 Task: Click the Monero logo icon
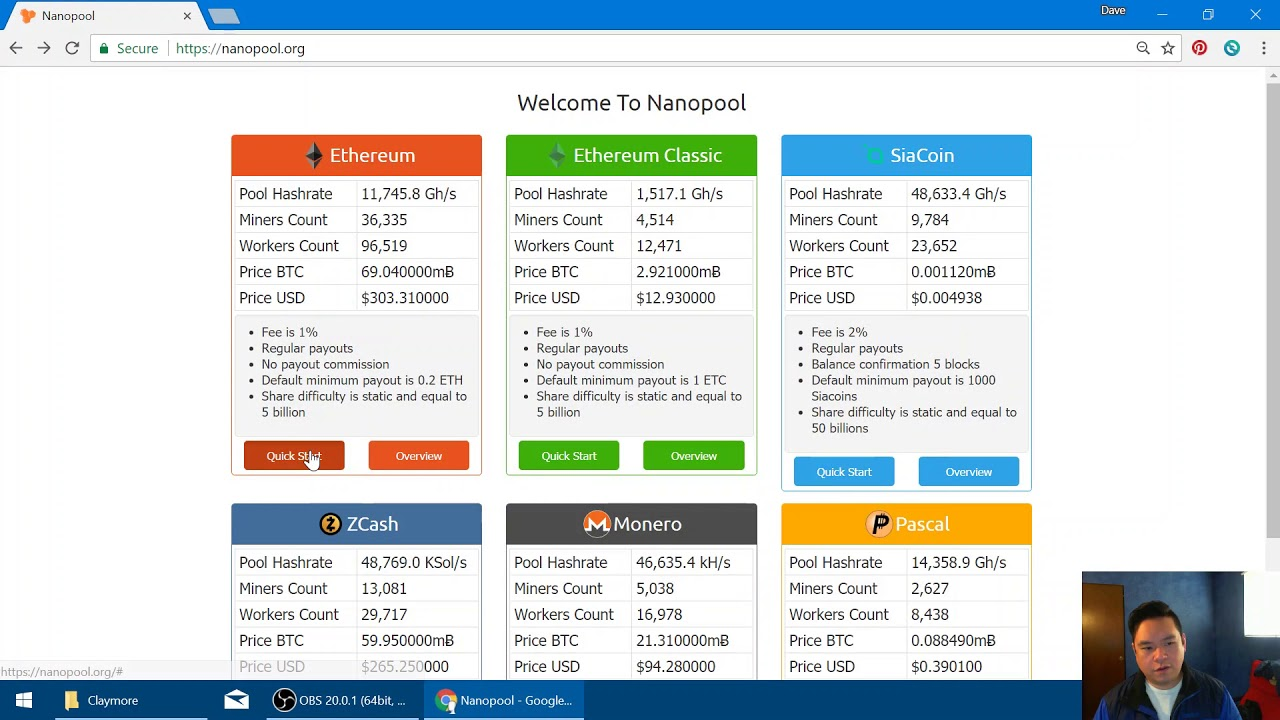pos(597,524)
